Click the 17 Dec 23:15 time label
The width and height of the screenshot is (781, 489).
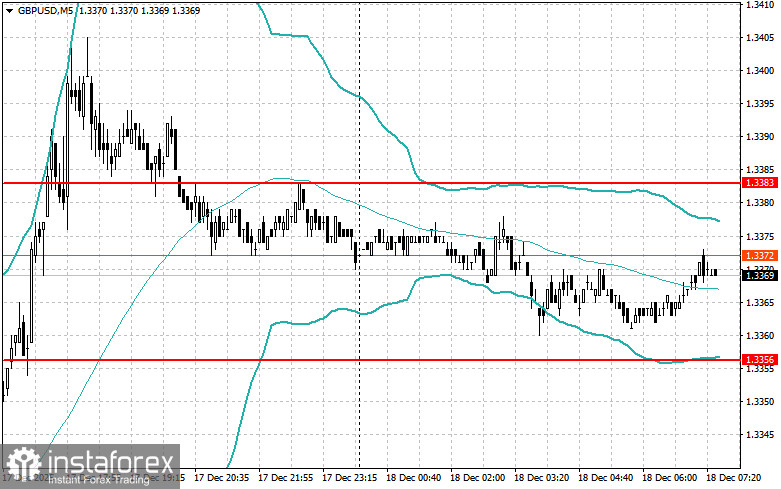(350, 478)
